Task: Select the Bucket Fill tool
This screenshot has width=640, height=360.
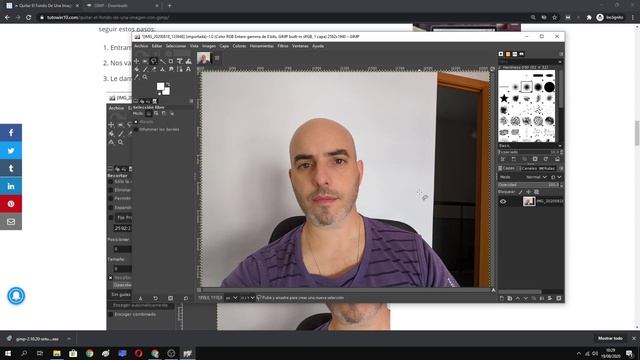Action: (136, 69)
